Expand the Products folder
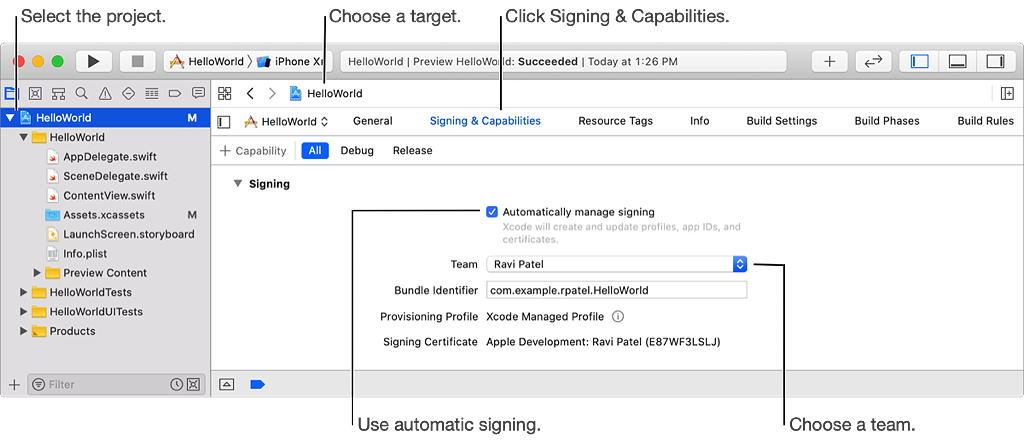The height and width of the screenshot is (440, 1024). [24, 331]
